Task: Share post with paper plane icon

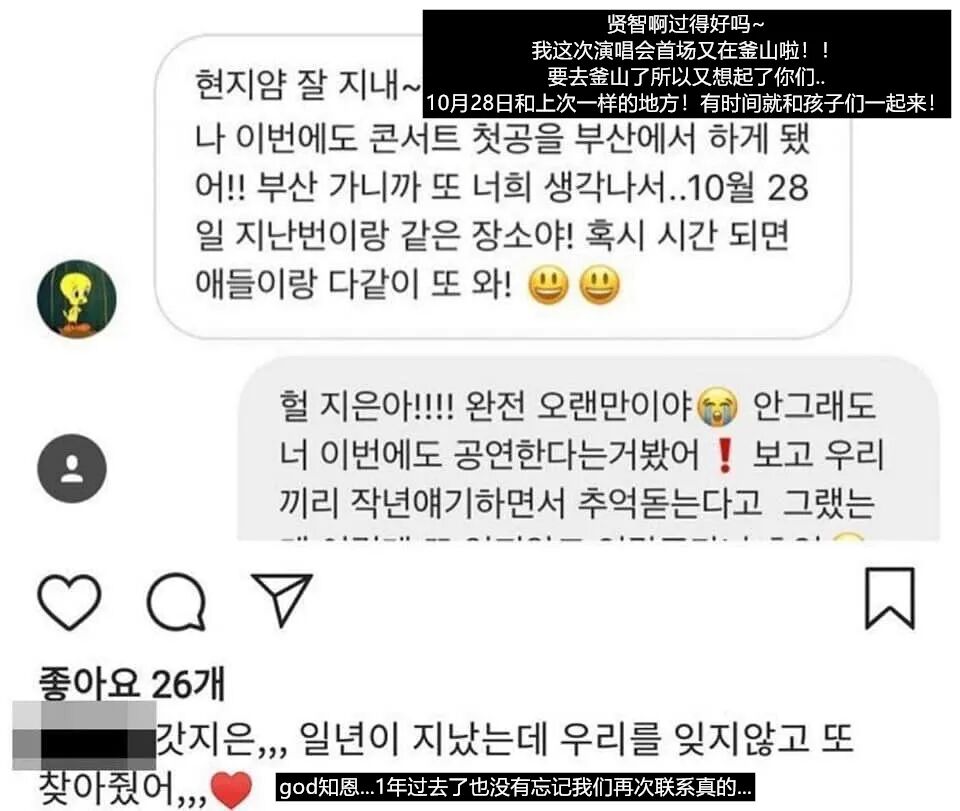Action: pyautogui.click(x=283, y=599)
